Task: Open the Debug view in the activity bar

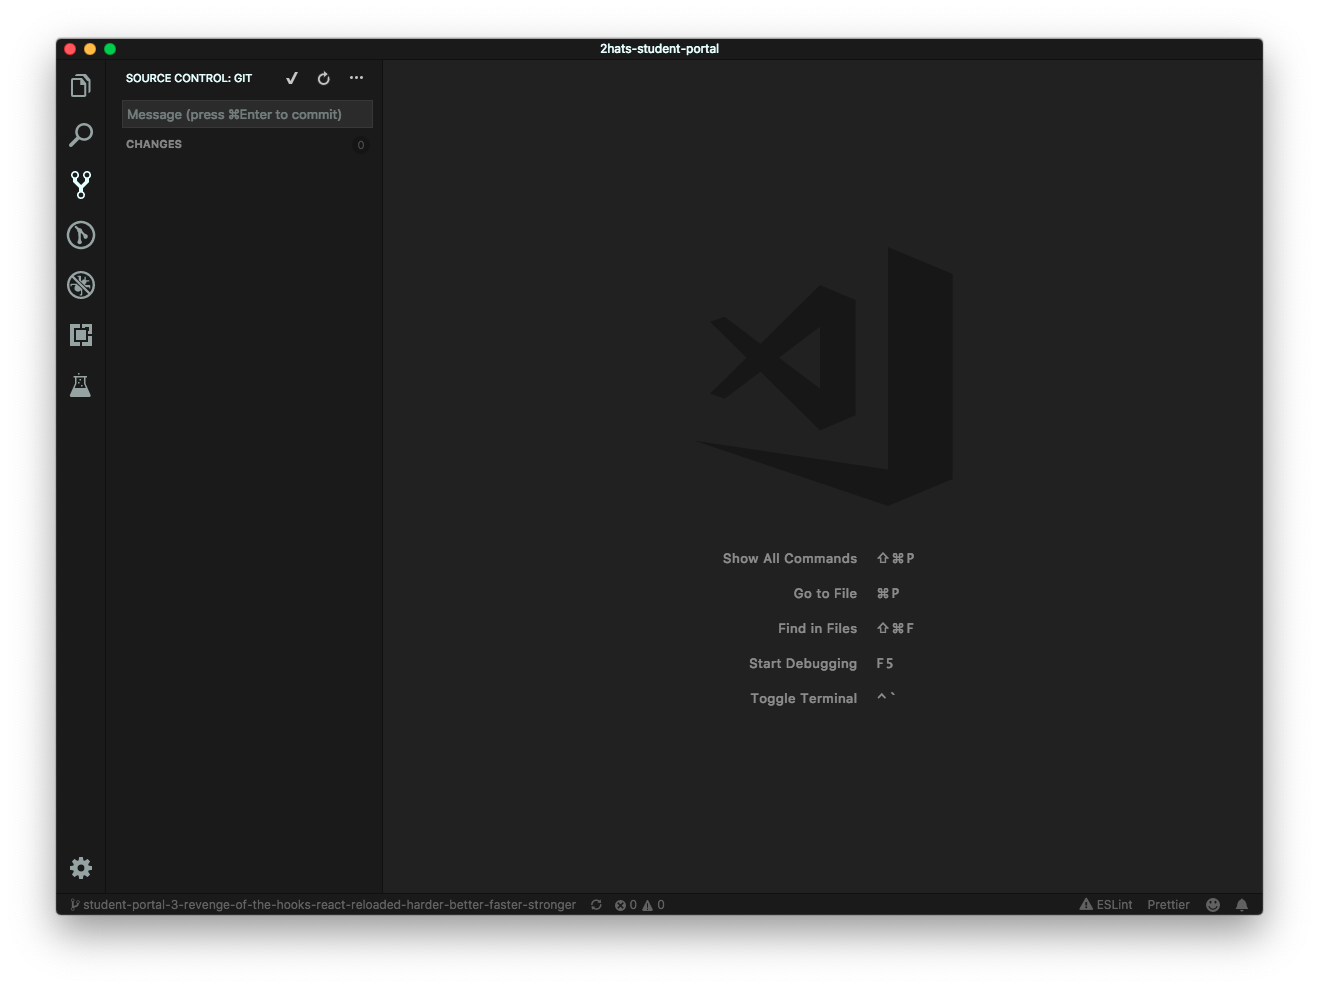Action: tap(80, 235)
